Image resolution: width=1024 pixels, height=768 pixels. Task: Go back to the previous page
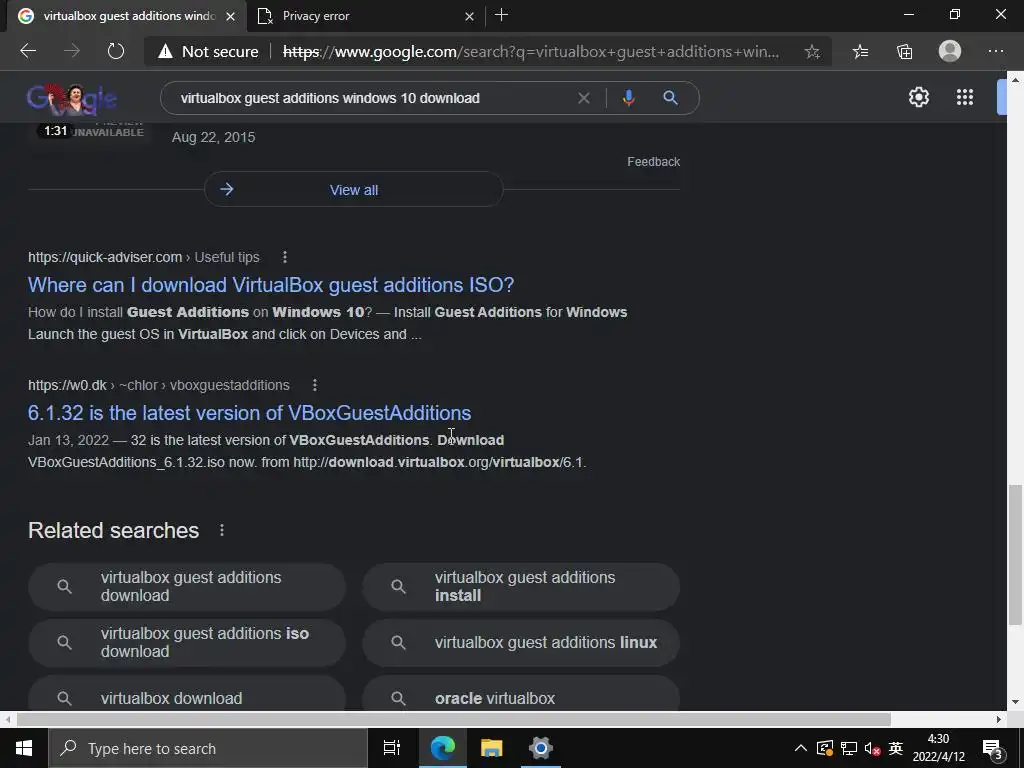pyautogui.click(x=28, y=51)
